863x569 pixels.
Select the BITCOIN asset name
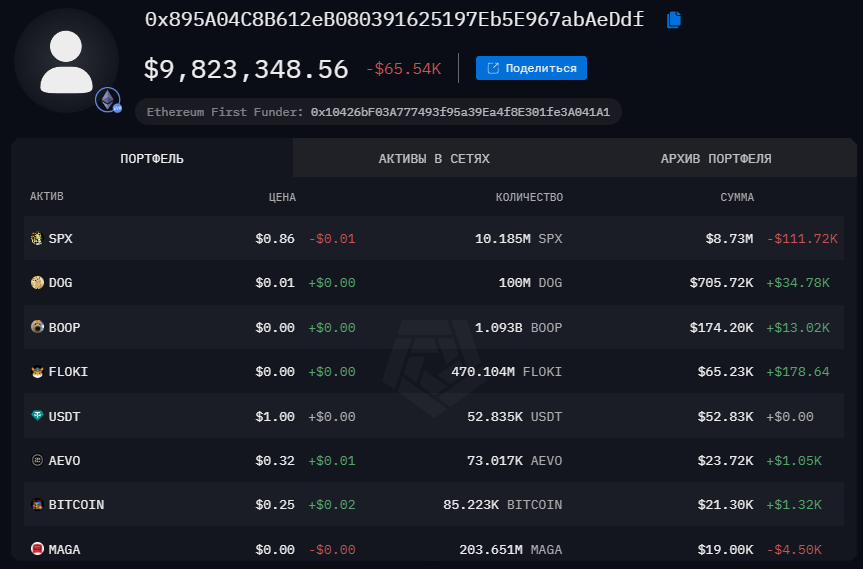point(77,505)
